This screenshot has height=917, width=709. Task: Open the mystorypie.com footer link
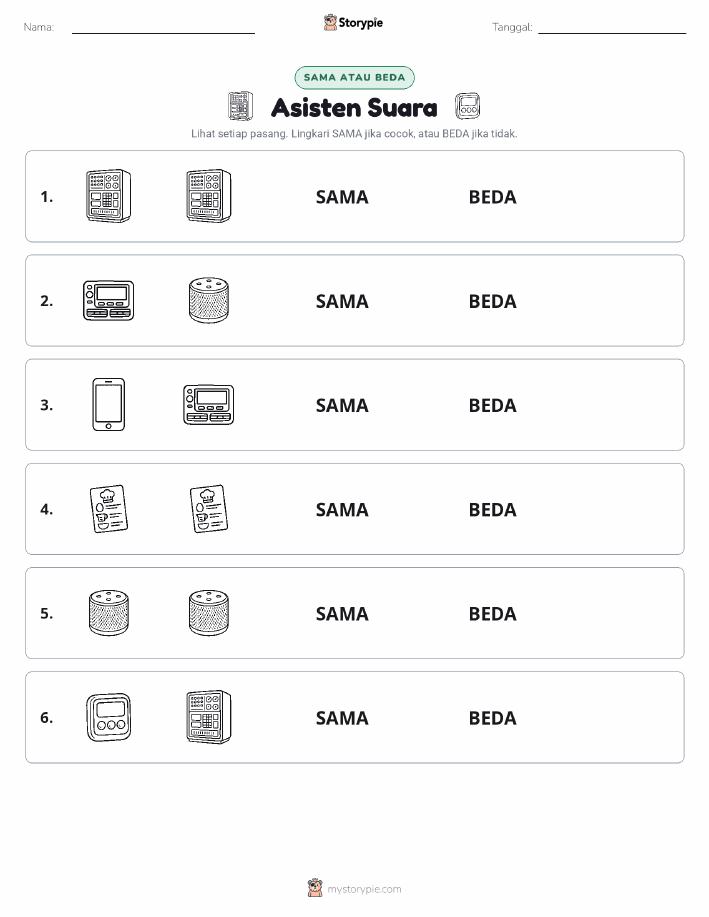[354, 888]
